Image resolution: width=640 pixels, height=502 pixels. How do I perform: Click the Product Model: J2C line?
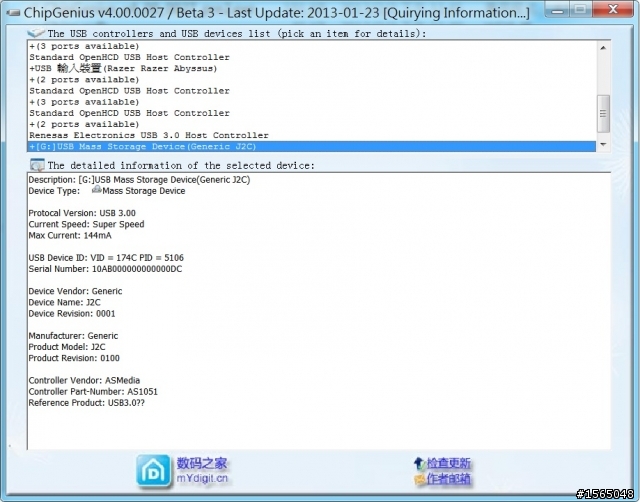pyautogui.click(x=67, y=347)
